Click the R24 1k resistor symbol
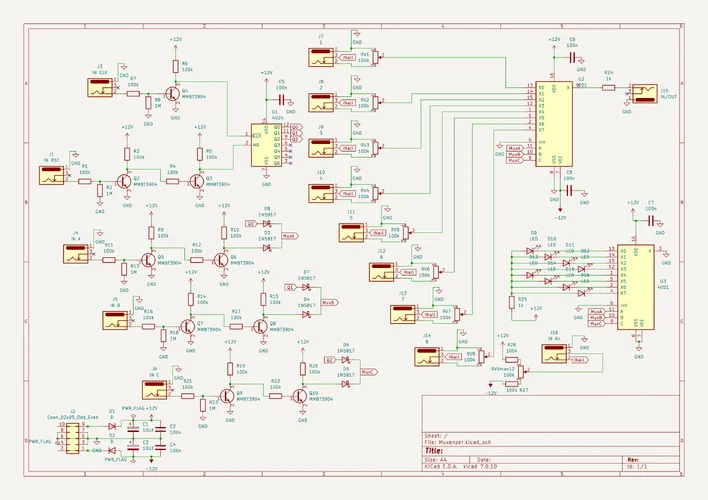 (609, 88)
